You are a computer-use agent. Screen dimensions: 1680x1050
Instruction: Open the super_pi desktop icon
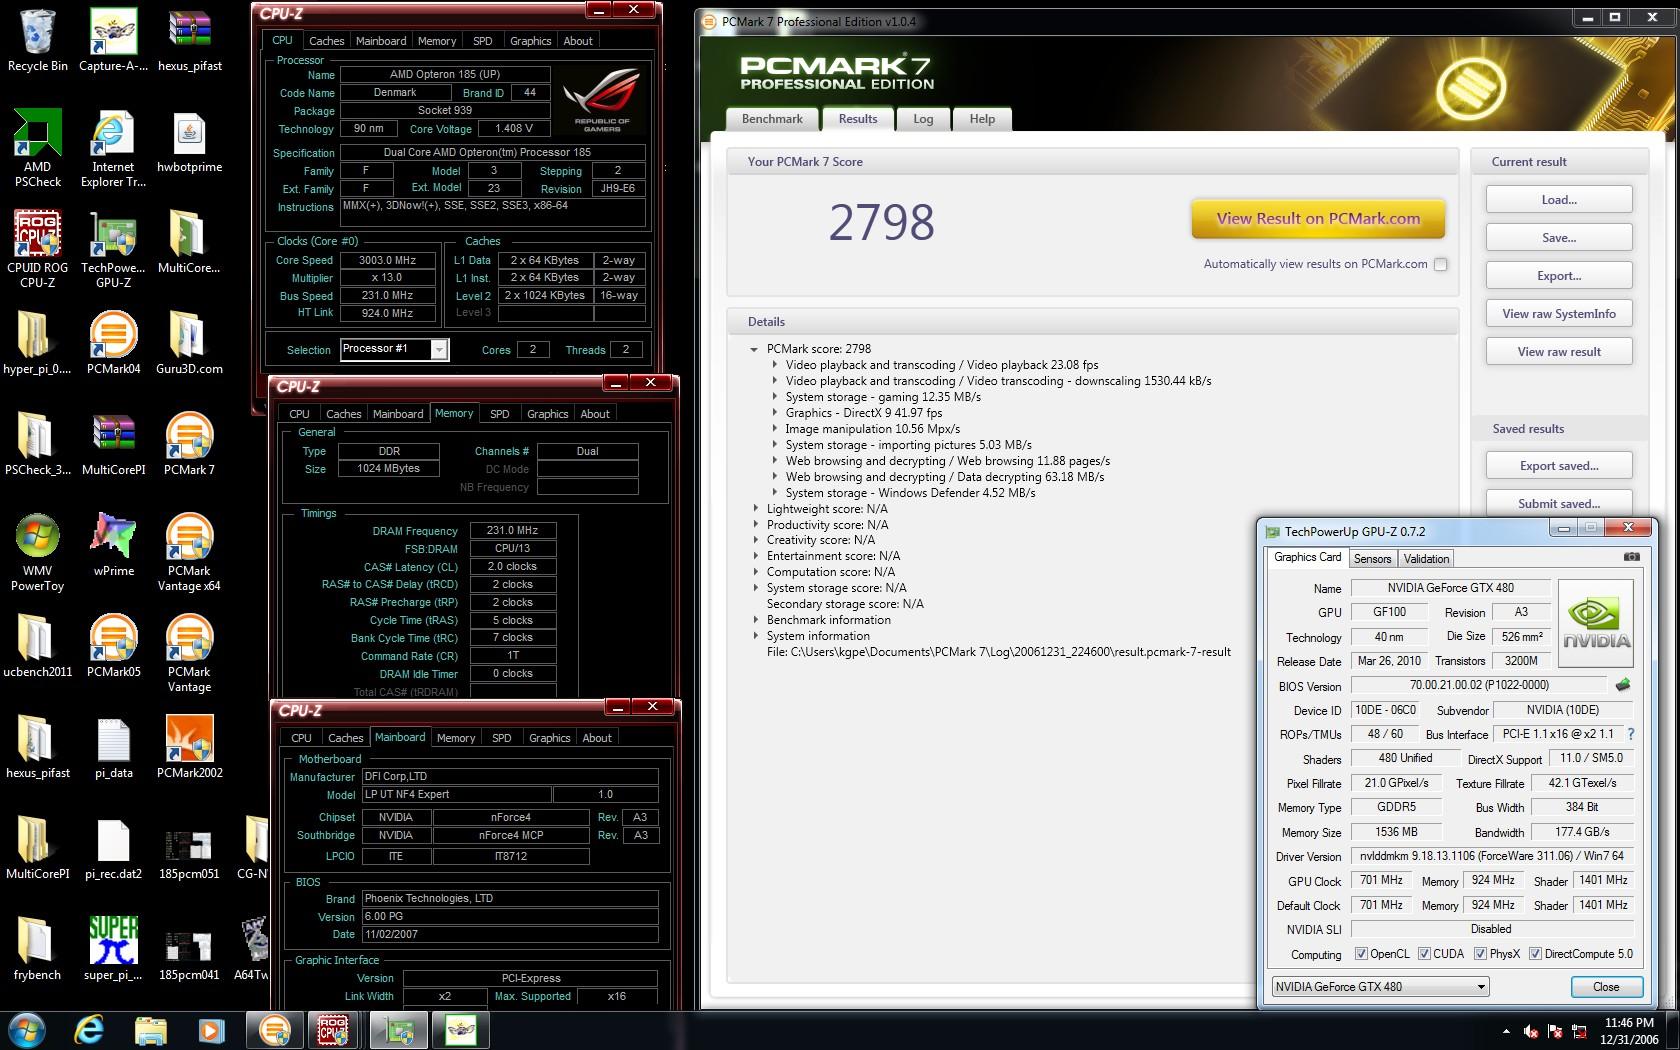(113, 948)
